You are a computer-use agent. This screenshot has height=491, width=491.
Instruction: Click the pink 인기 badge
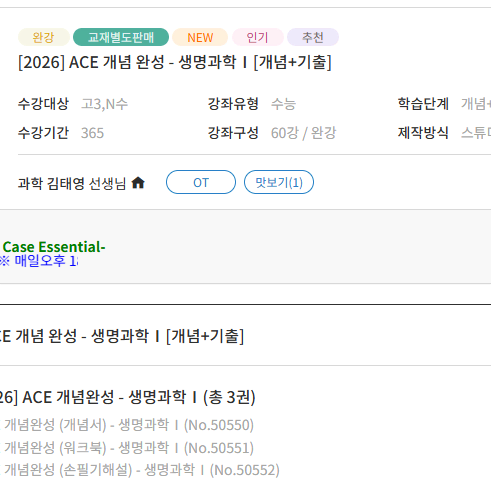pyautogui.click(x=258, y=37)
